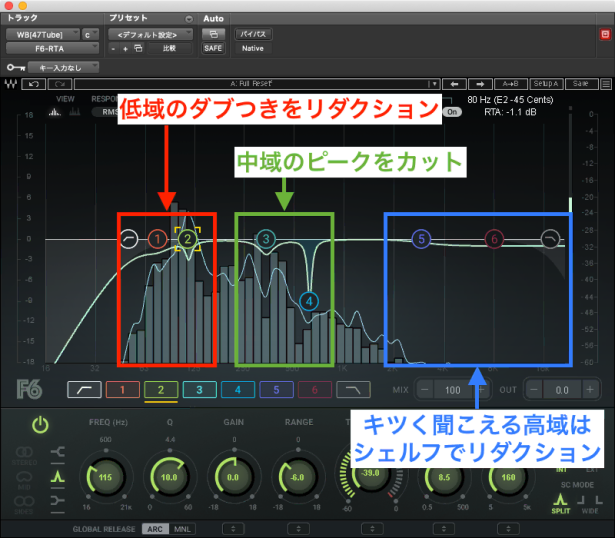615x538 pixels.
Task: Click the Waves logo icon
Action: (11, 84)
